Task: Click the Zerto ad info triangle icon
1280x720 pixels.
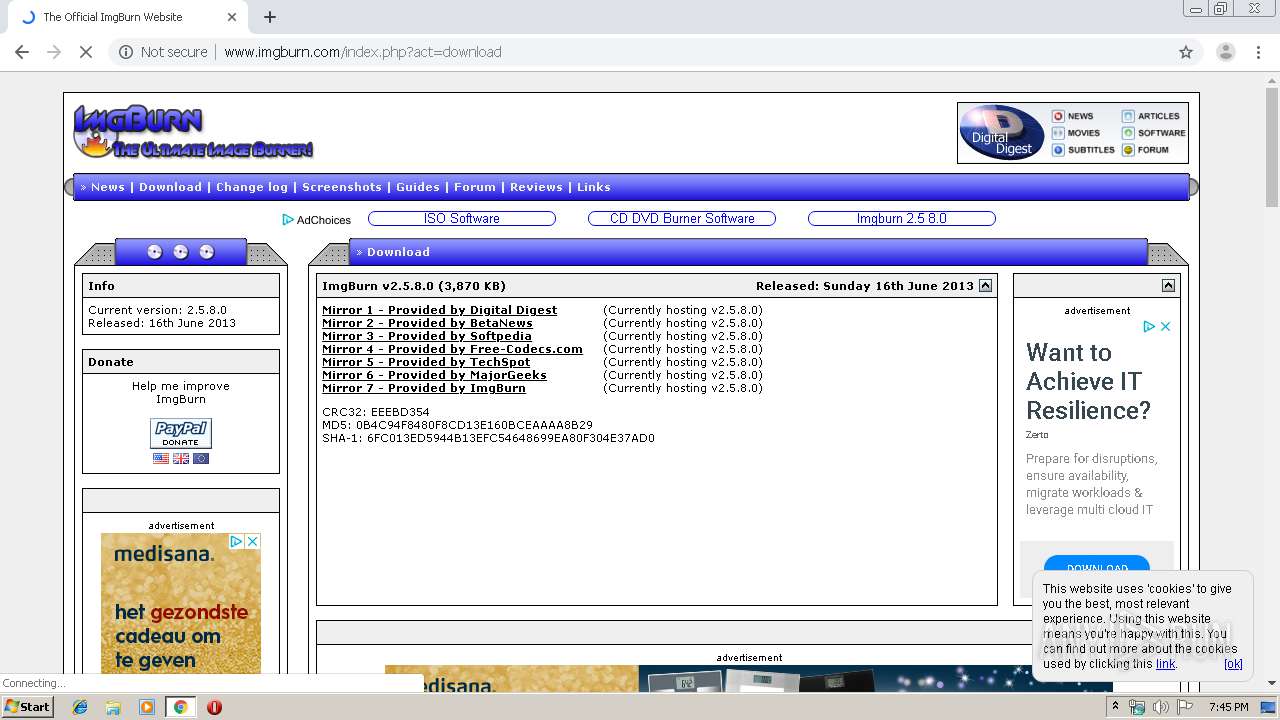Action: (x=1149, y=326)
